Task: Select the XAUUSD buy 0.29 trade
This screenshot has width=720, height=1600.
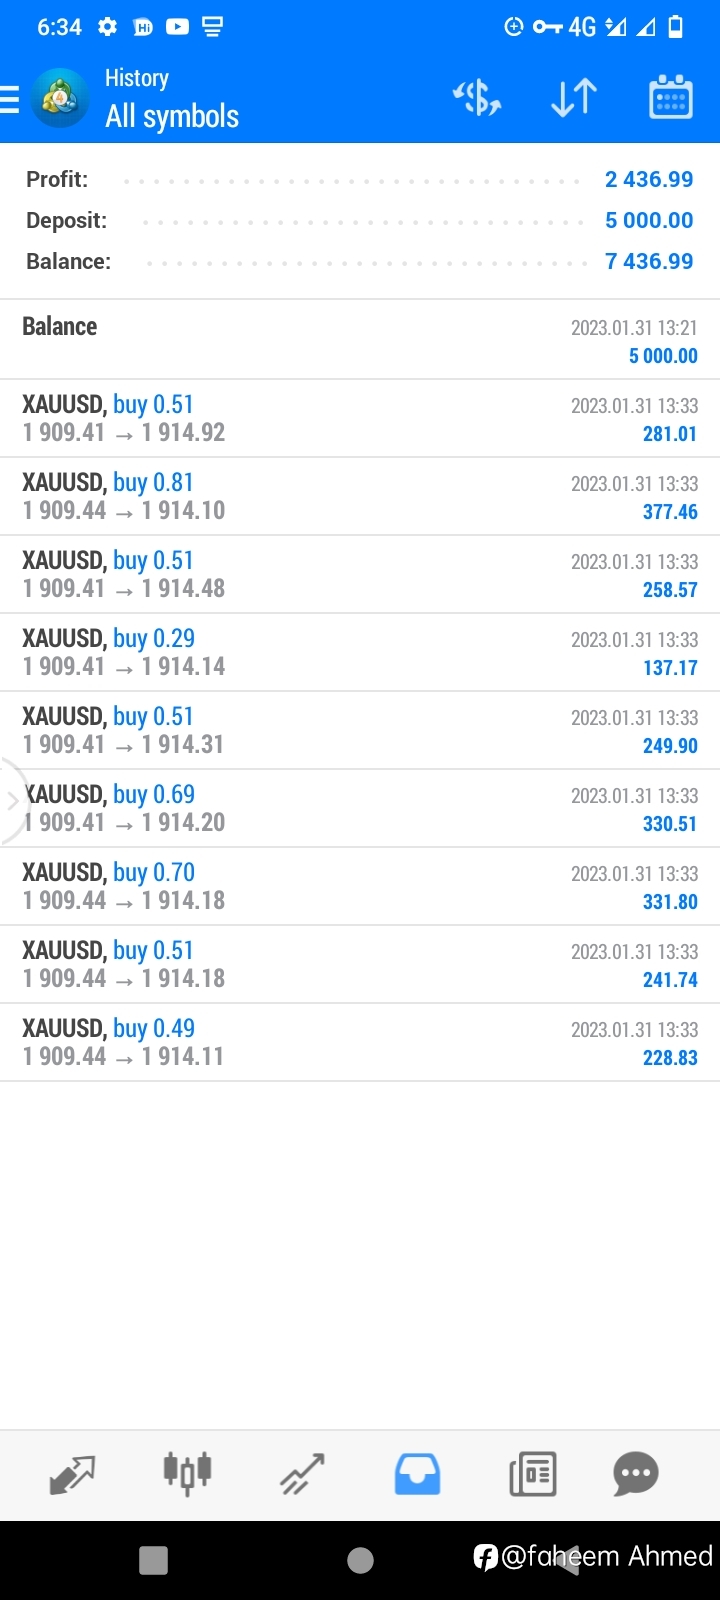Action: click(x=360, y=652)
